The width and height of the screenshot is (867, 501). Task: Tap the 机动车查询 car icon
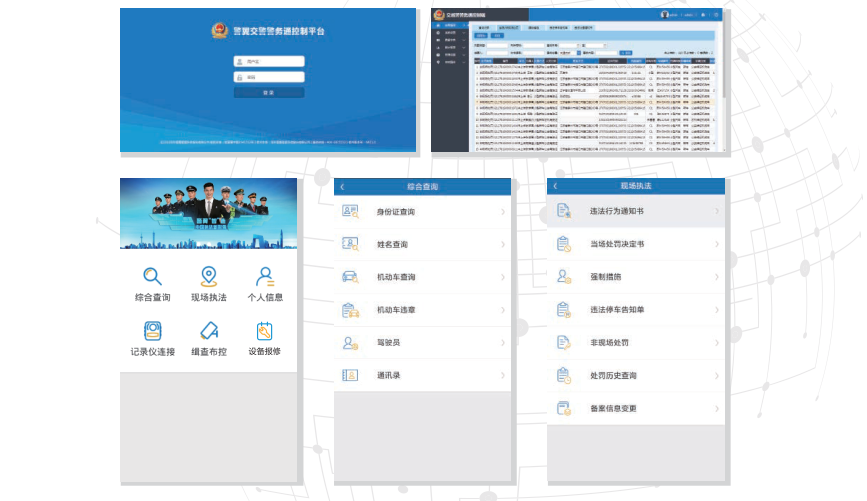350,277
